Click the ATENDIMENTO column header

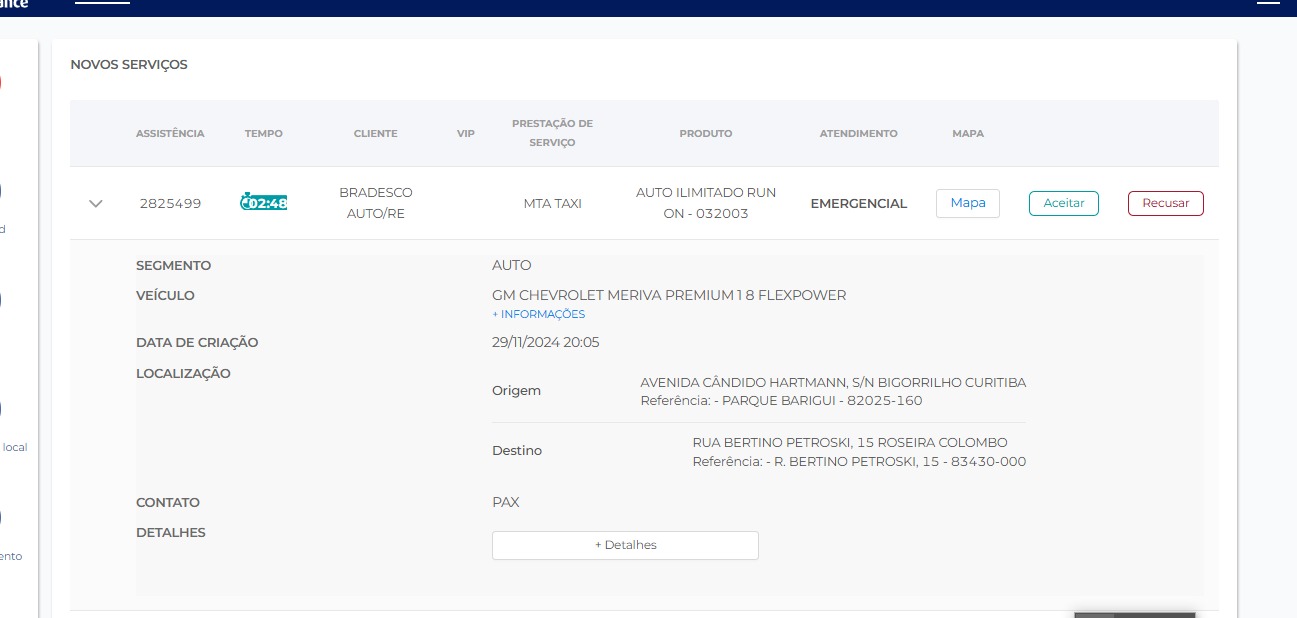[x=858, y=133]
